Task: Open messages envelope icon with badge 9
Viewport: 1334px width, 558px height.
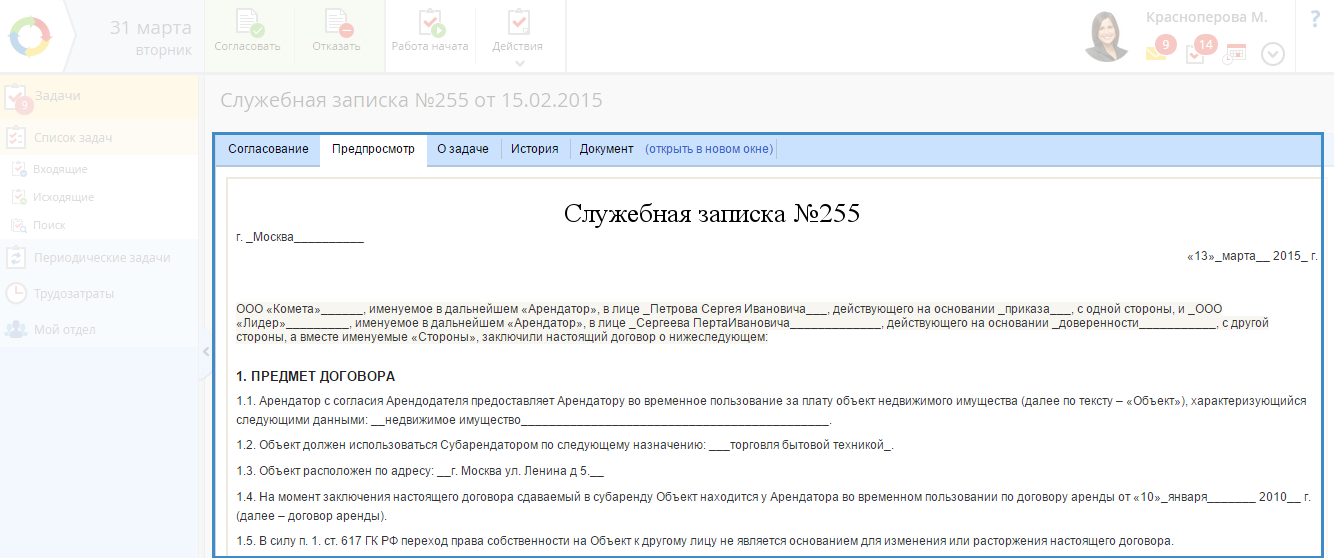Action: click(1157, 52)
